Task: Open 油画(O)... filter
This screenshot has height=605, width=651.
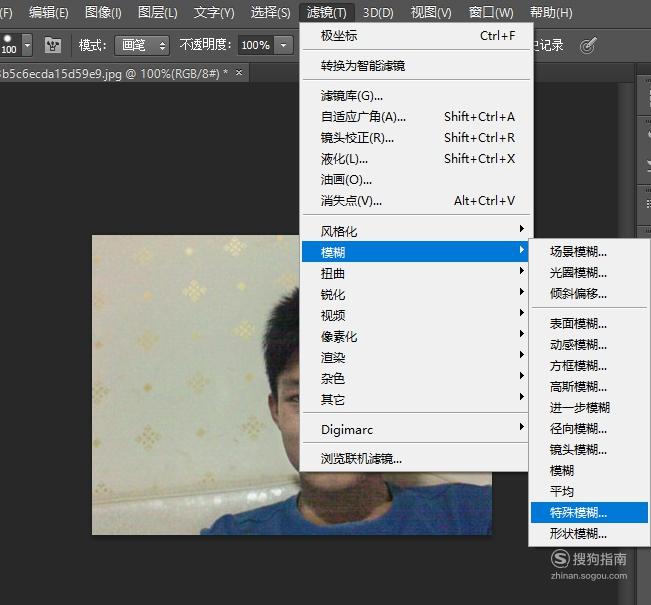Action: pyautogui.click(x=417, y=180)
